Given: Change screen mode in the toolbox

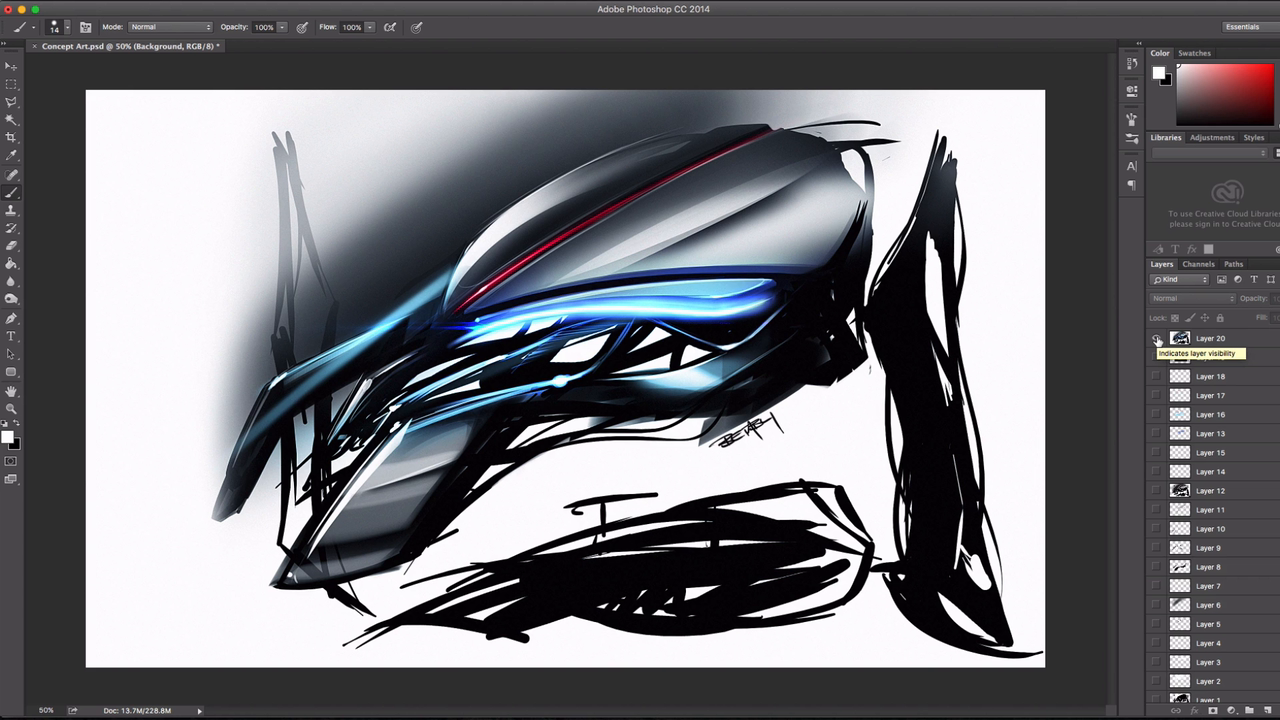Looking at the screenshot, I should 11,479.
